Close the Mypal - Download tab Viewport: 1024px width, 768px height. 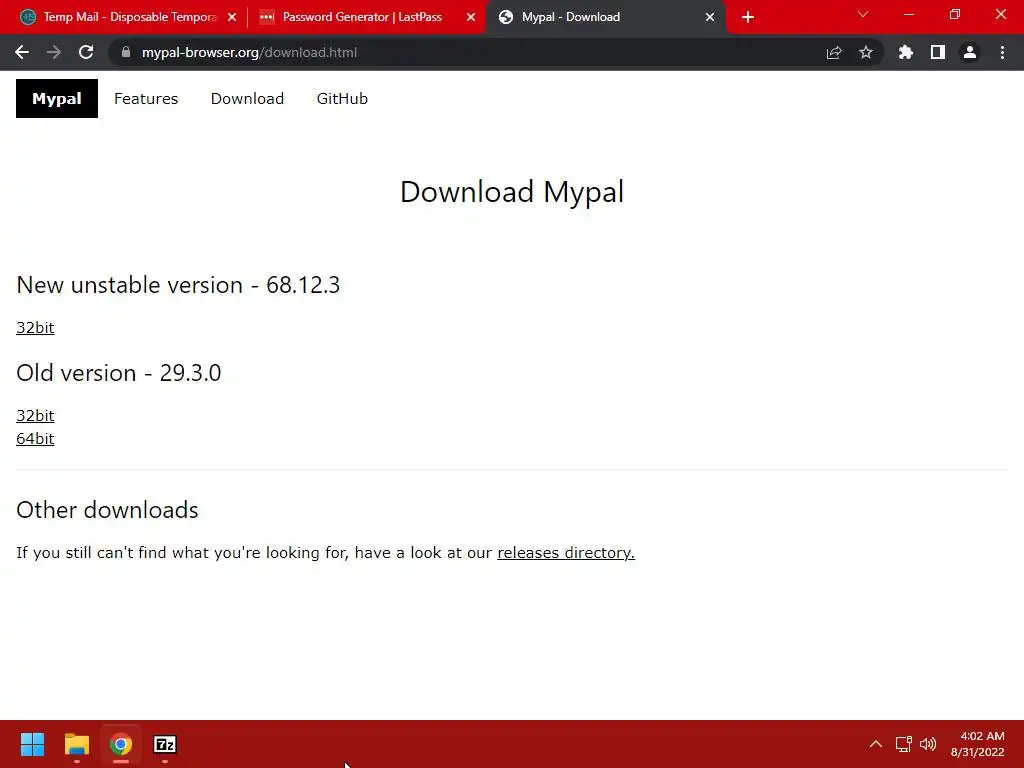tap(710, 17)
